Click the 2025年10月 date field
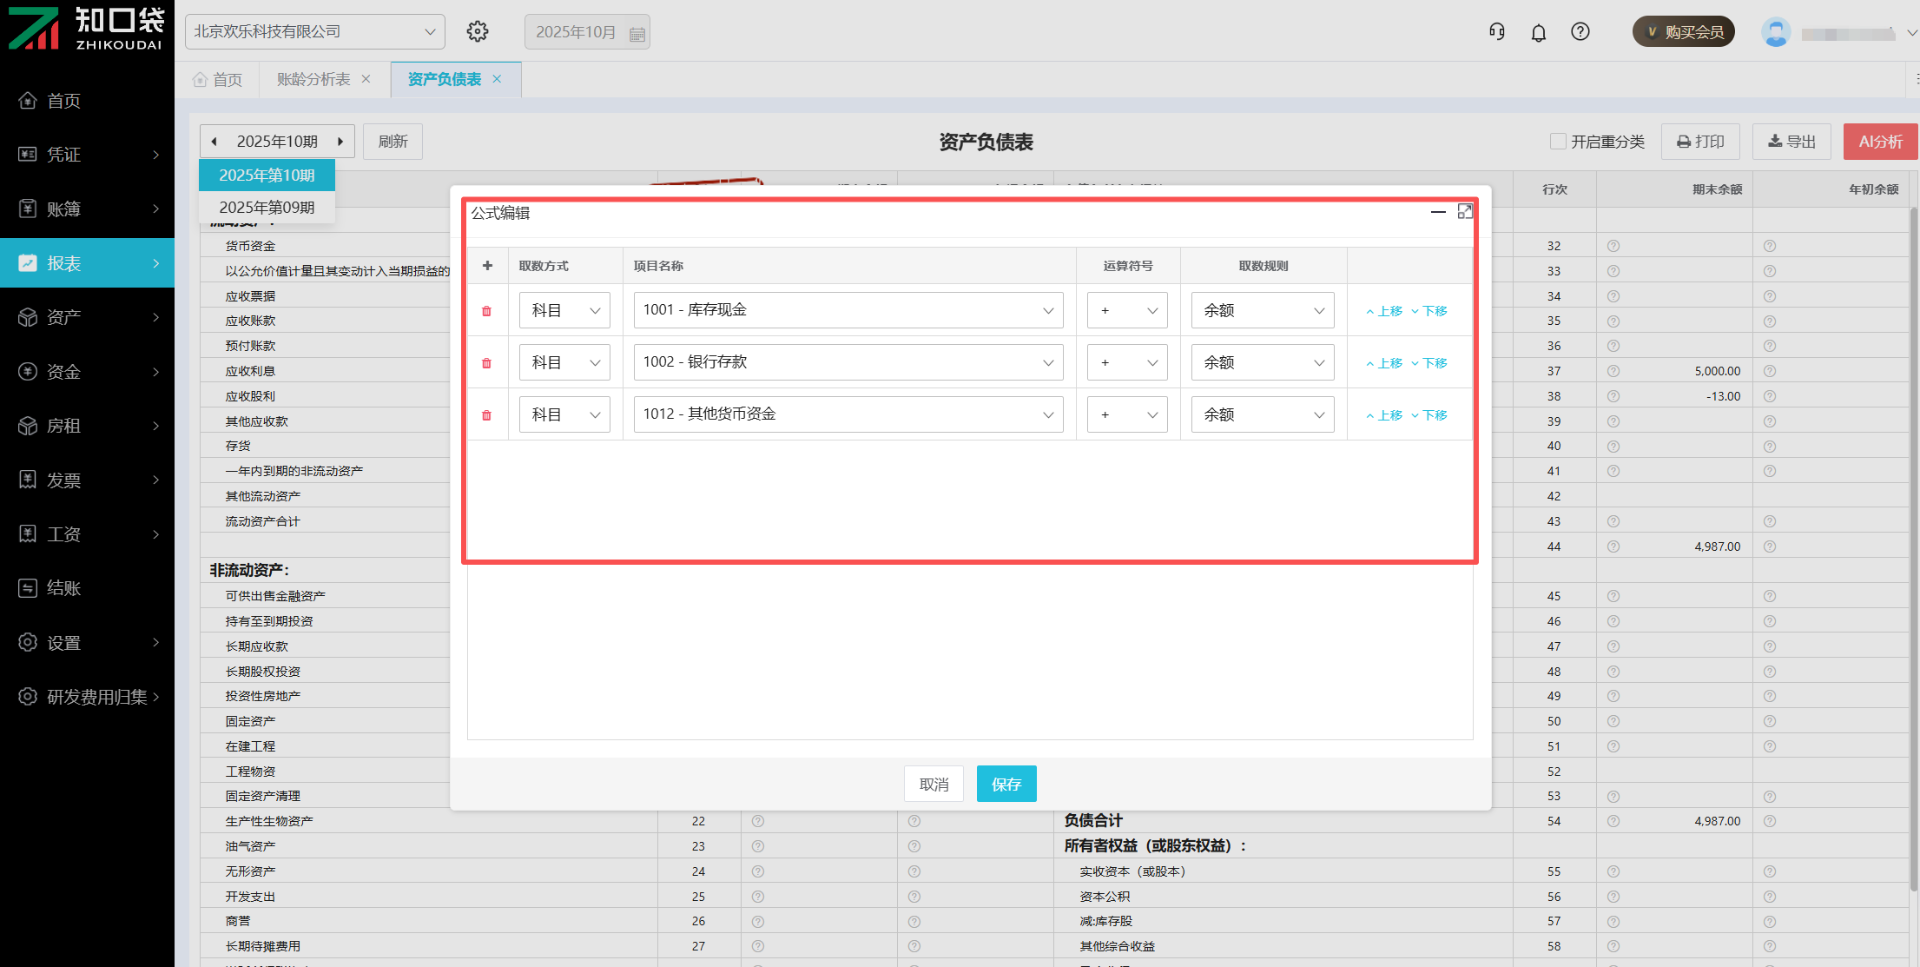1920x967 pixels. [587, 32]
